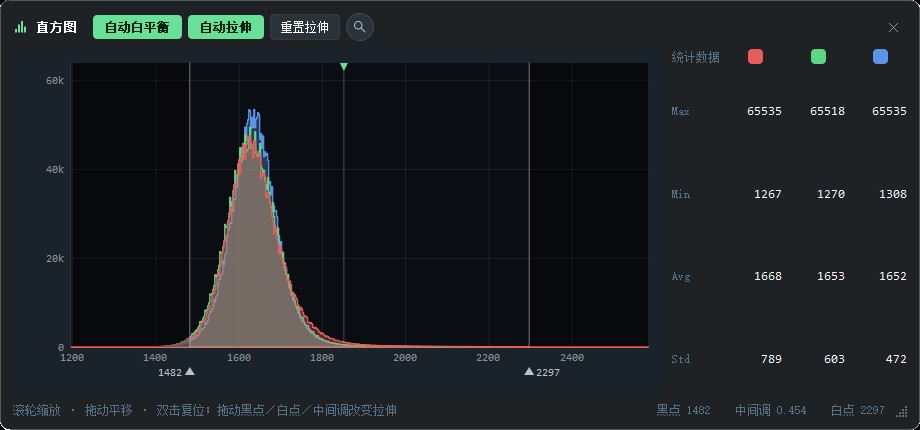
Task: Toggle 自动拉伸 auto stretch
Action: 226,27
